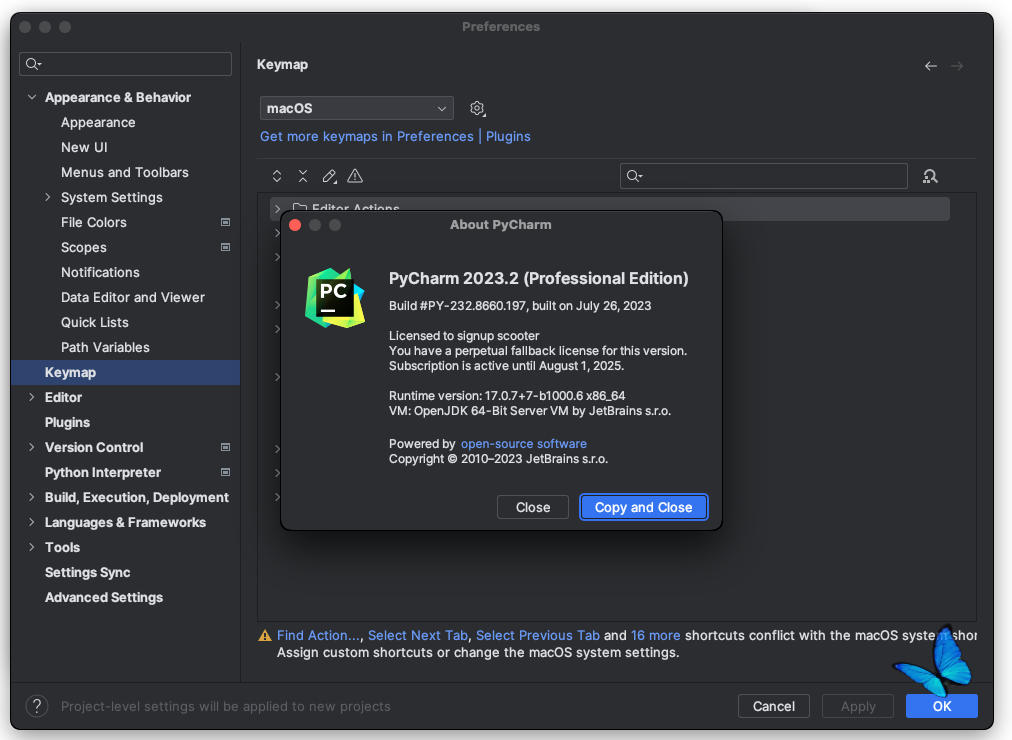Image resolution: width=1012 pixels, height=740 pixels.
Task: Click the project-level marker icon beside Python Interpreter
Action: (225, 472)
